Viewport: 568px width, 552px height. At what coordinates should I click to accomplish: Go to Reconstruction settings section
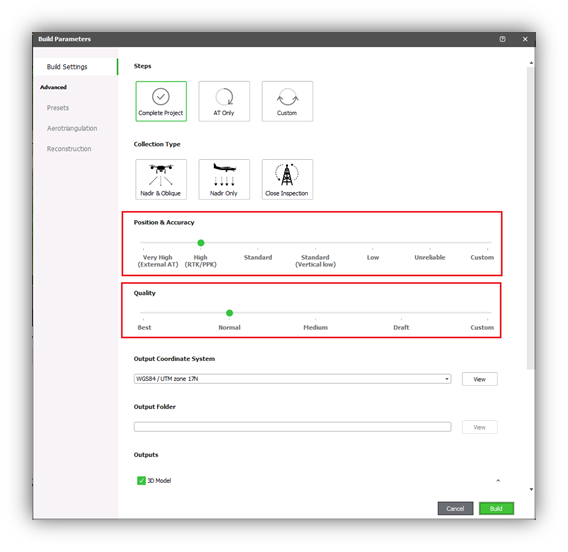(69, 149)
